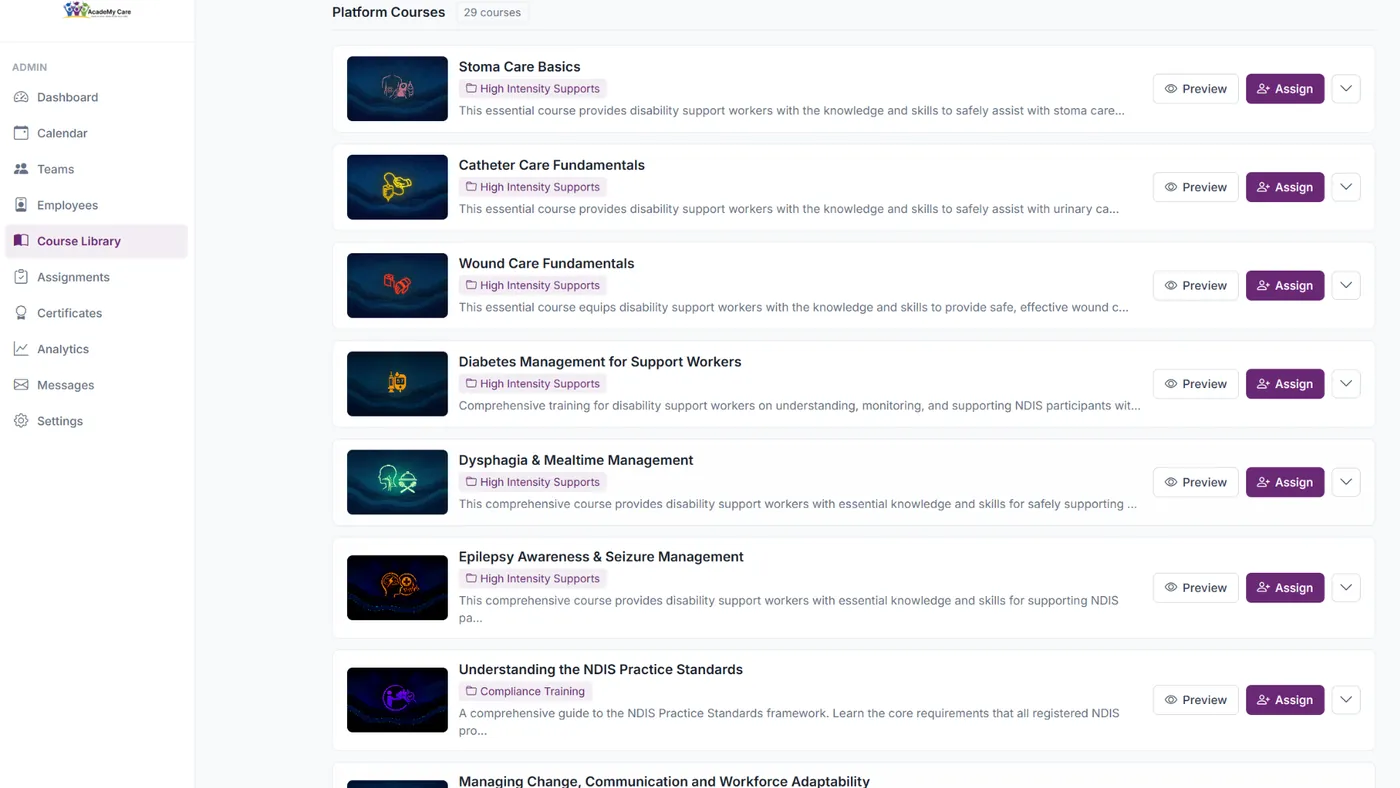The width and height of the screenshot is (1400, 788).
Task: Click the AcadeMy Care logo
Action: pyautogui.click(x=97, y=10)
